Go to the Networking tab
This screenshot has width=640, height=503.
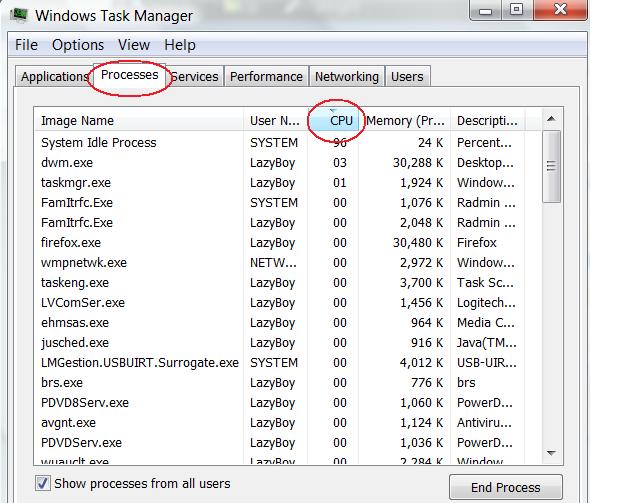pos(347,77)
